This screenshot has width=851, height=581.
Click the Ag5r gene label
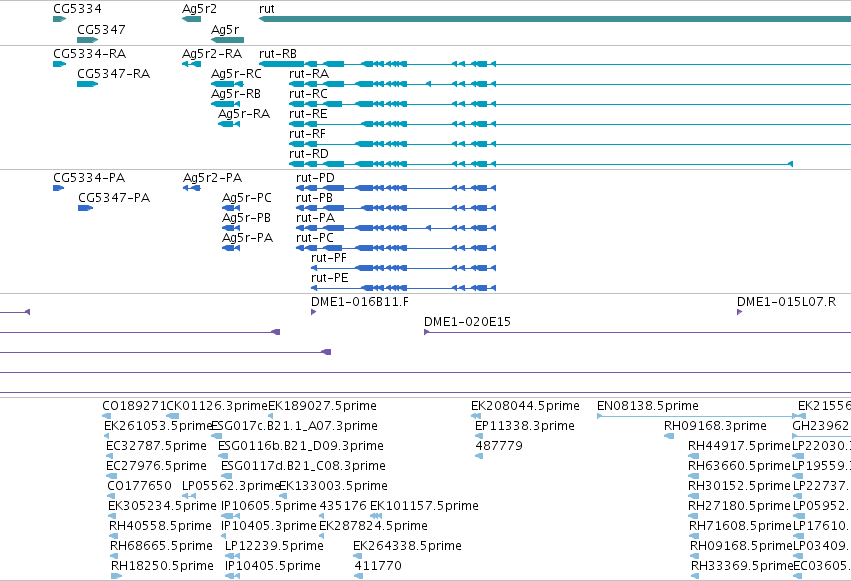[225, 29]
